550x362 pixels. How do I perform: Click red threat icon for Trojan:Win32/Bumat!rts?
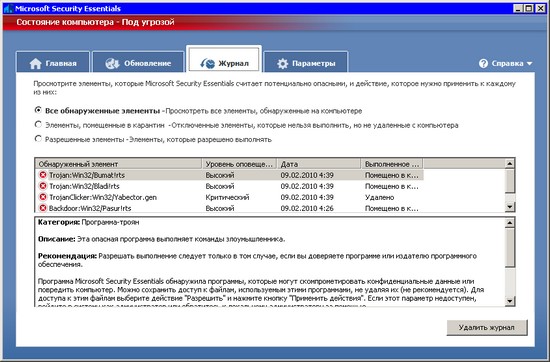pos(43,175)
